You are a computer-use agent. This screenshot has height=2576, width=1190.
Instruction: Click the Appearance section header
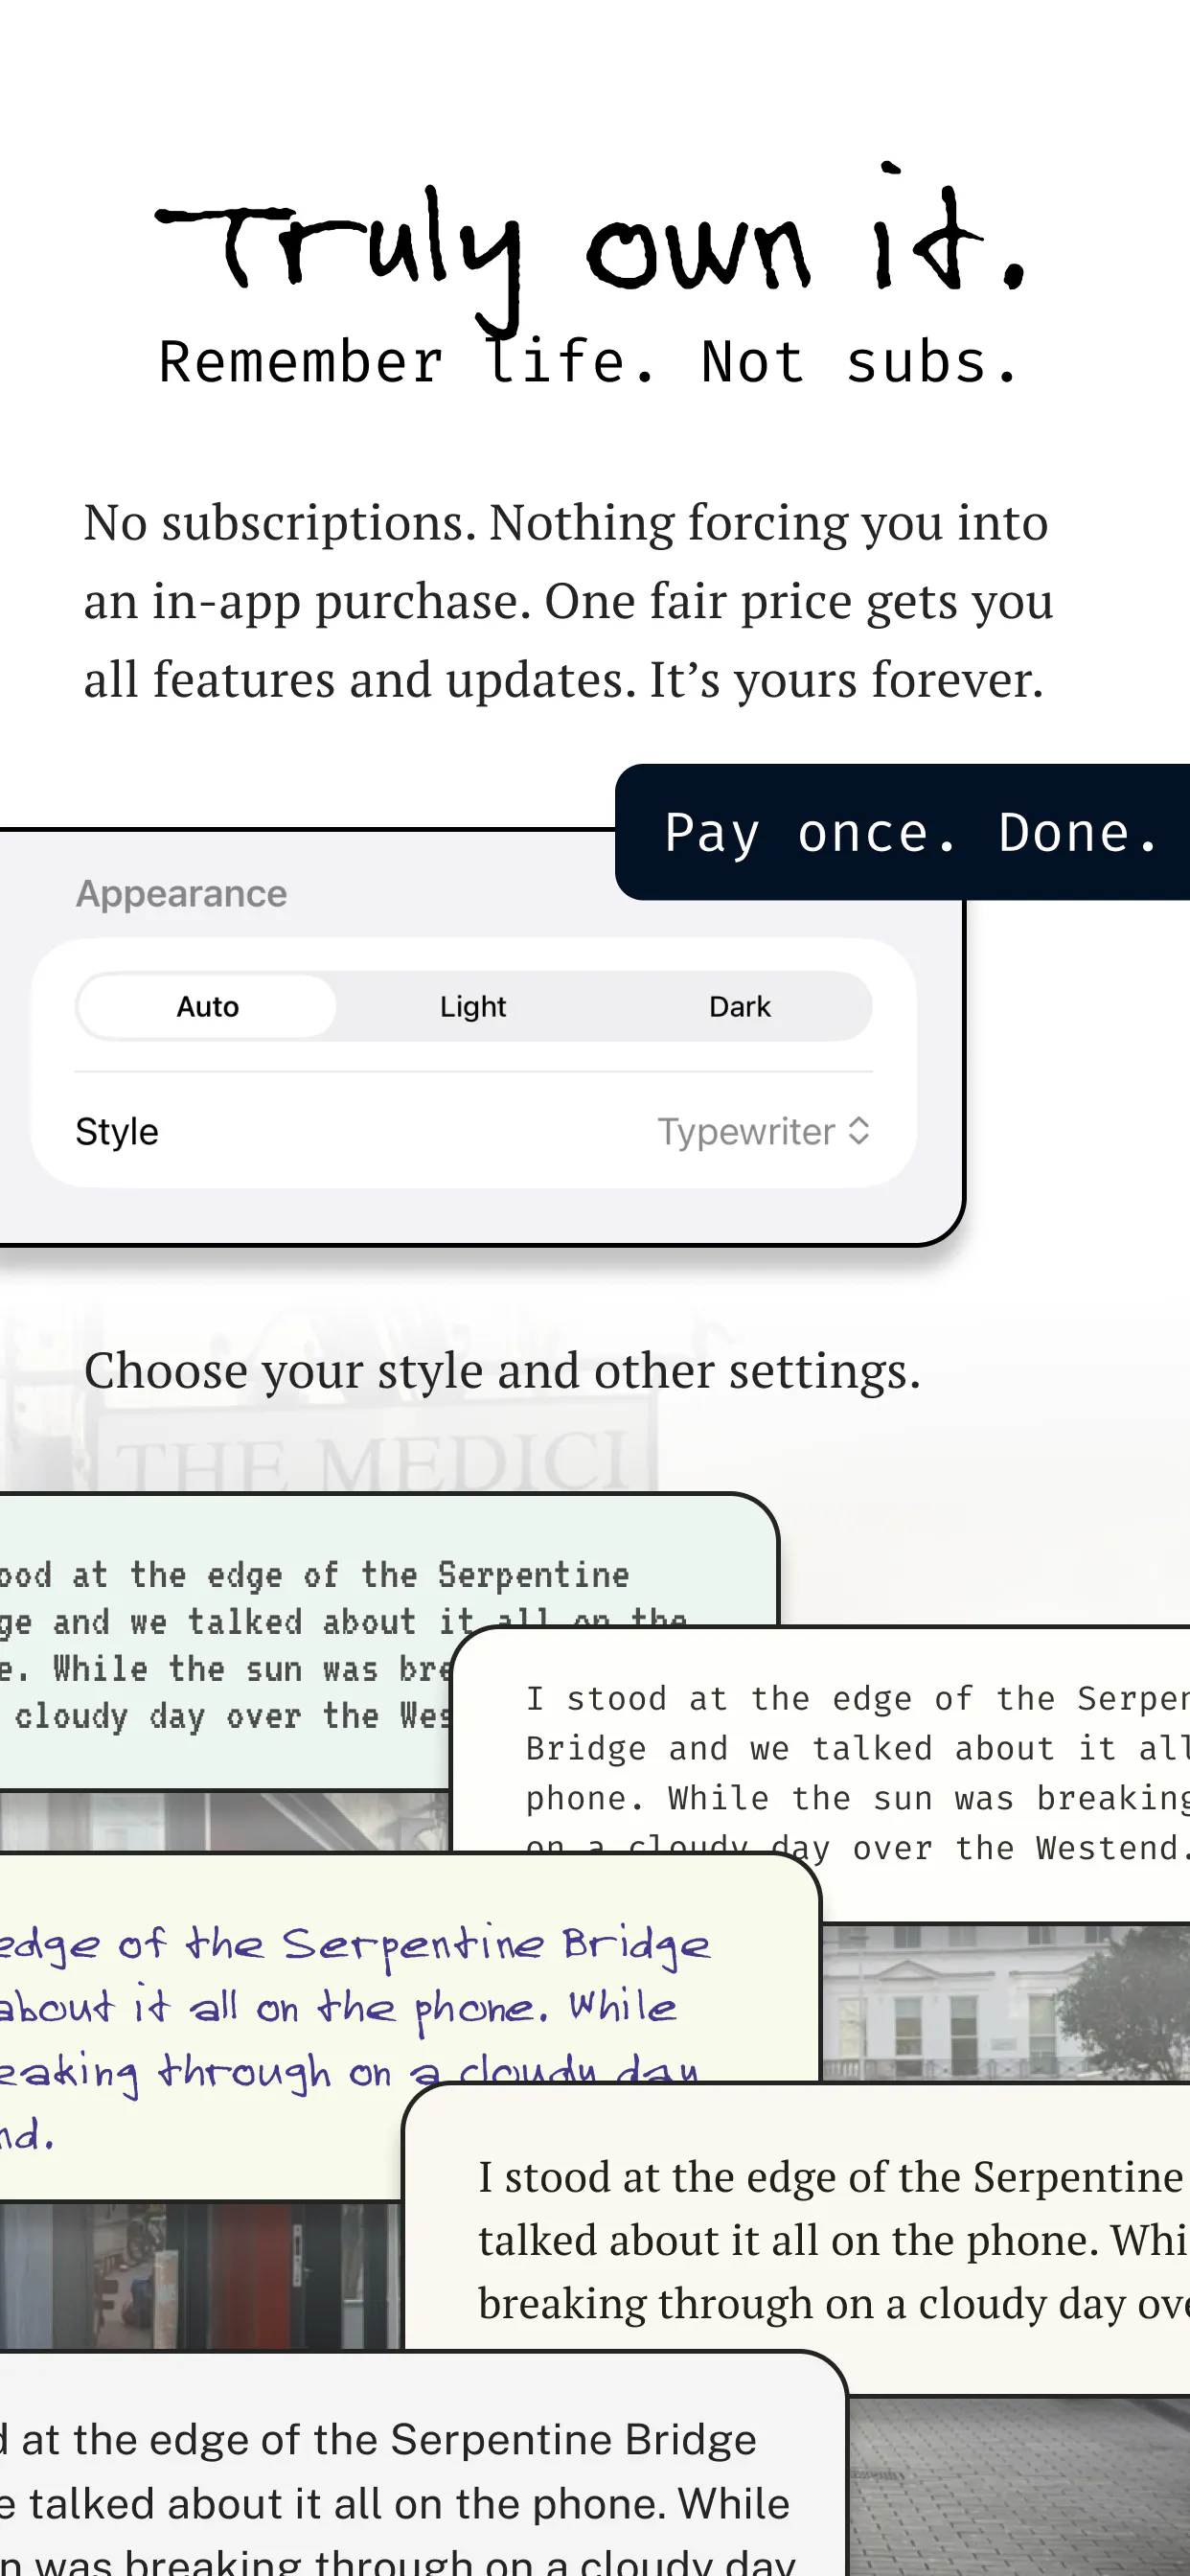182,893
